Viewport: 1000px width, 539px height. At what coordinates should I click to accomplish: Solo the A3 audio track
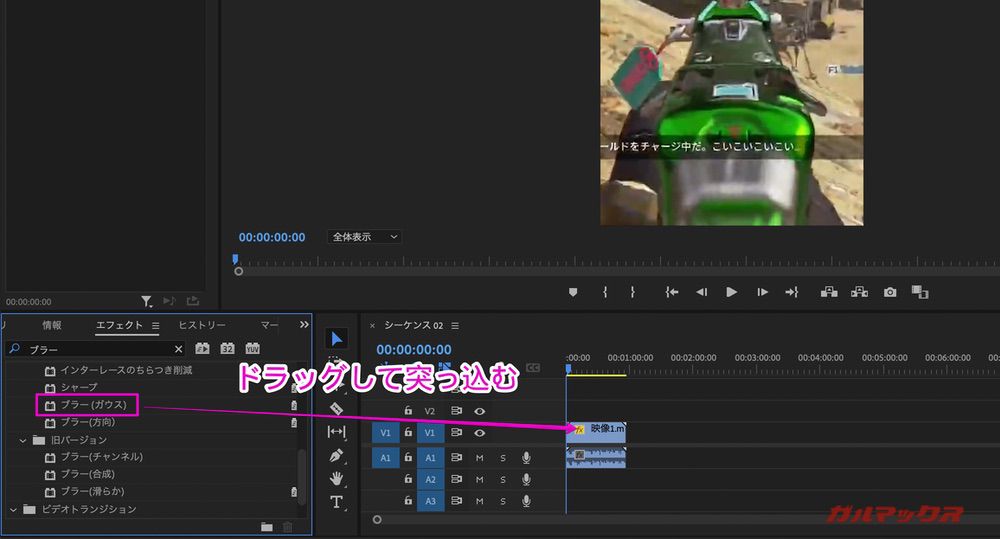[503, 501]
